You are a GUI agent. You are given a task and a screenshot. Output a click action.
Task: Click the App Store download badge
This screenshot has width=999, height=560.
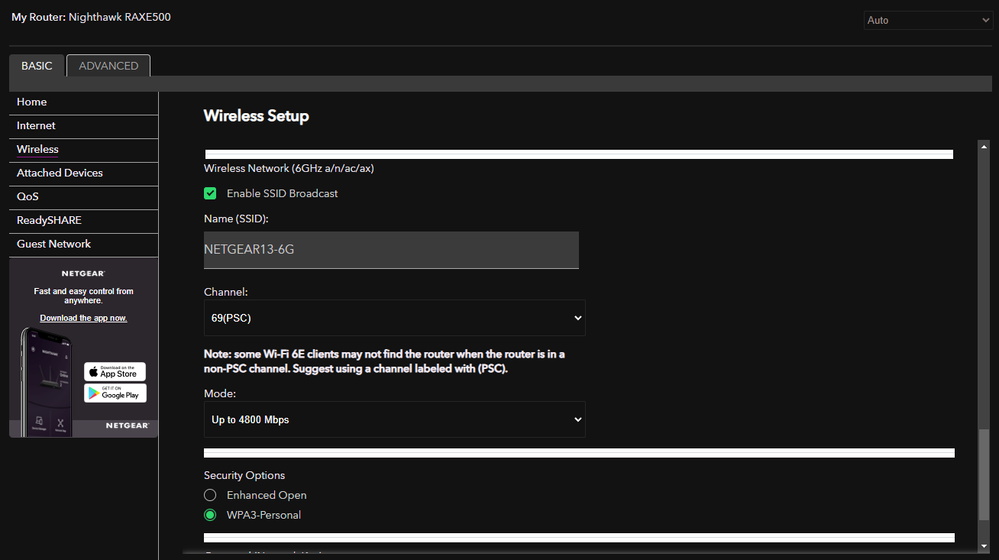coord(115,371)
